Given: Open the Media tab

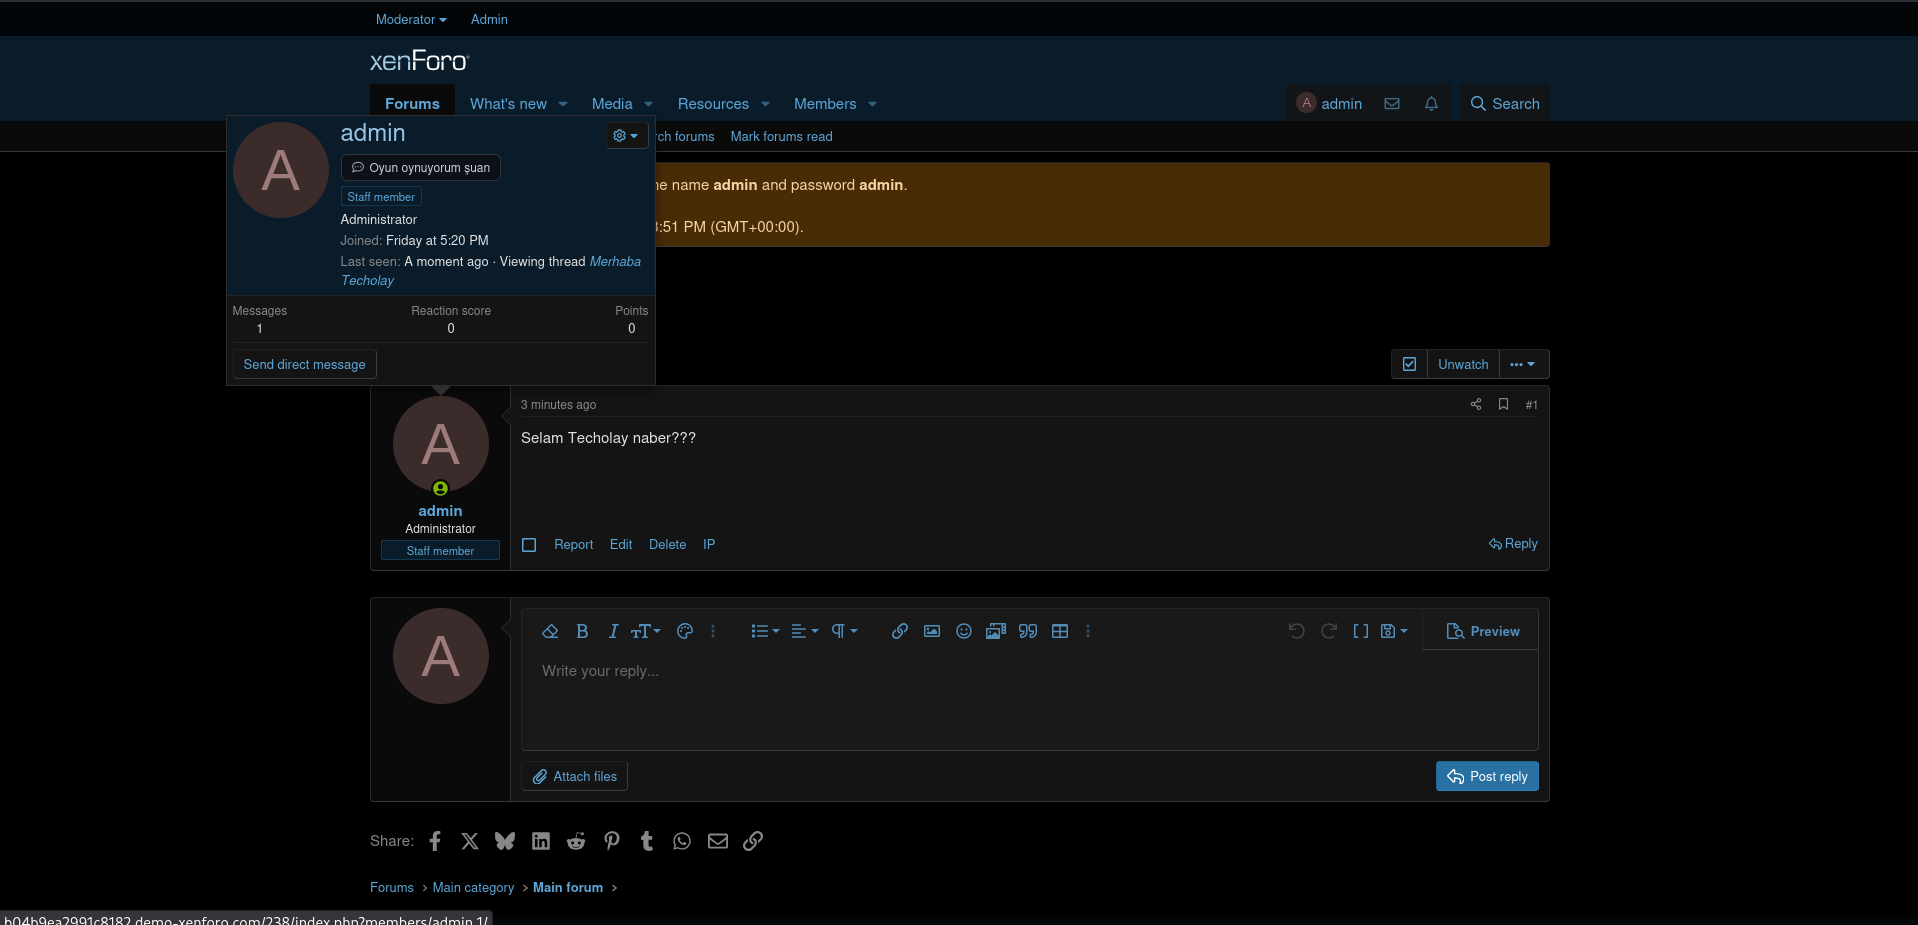Looking at the screenshot, I should [612, 104].
